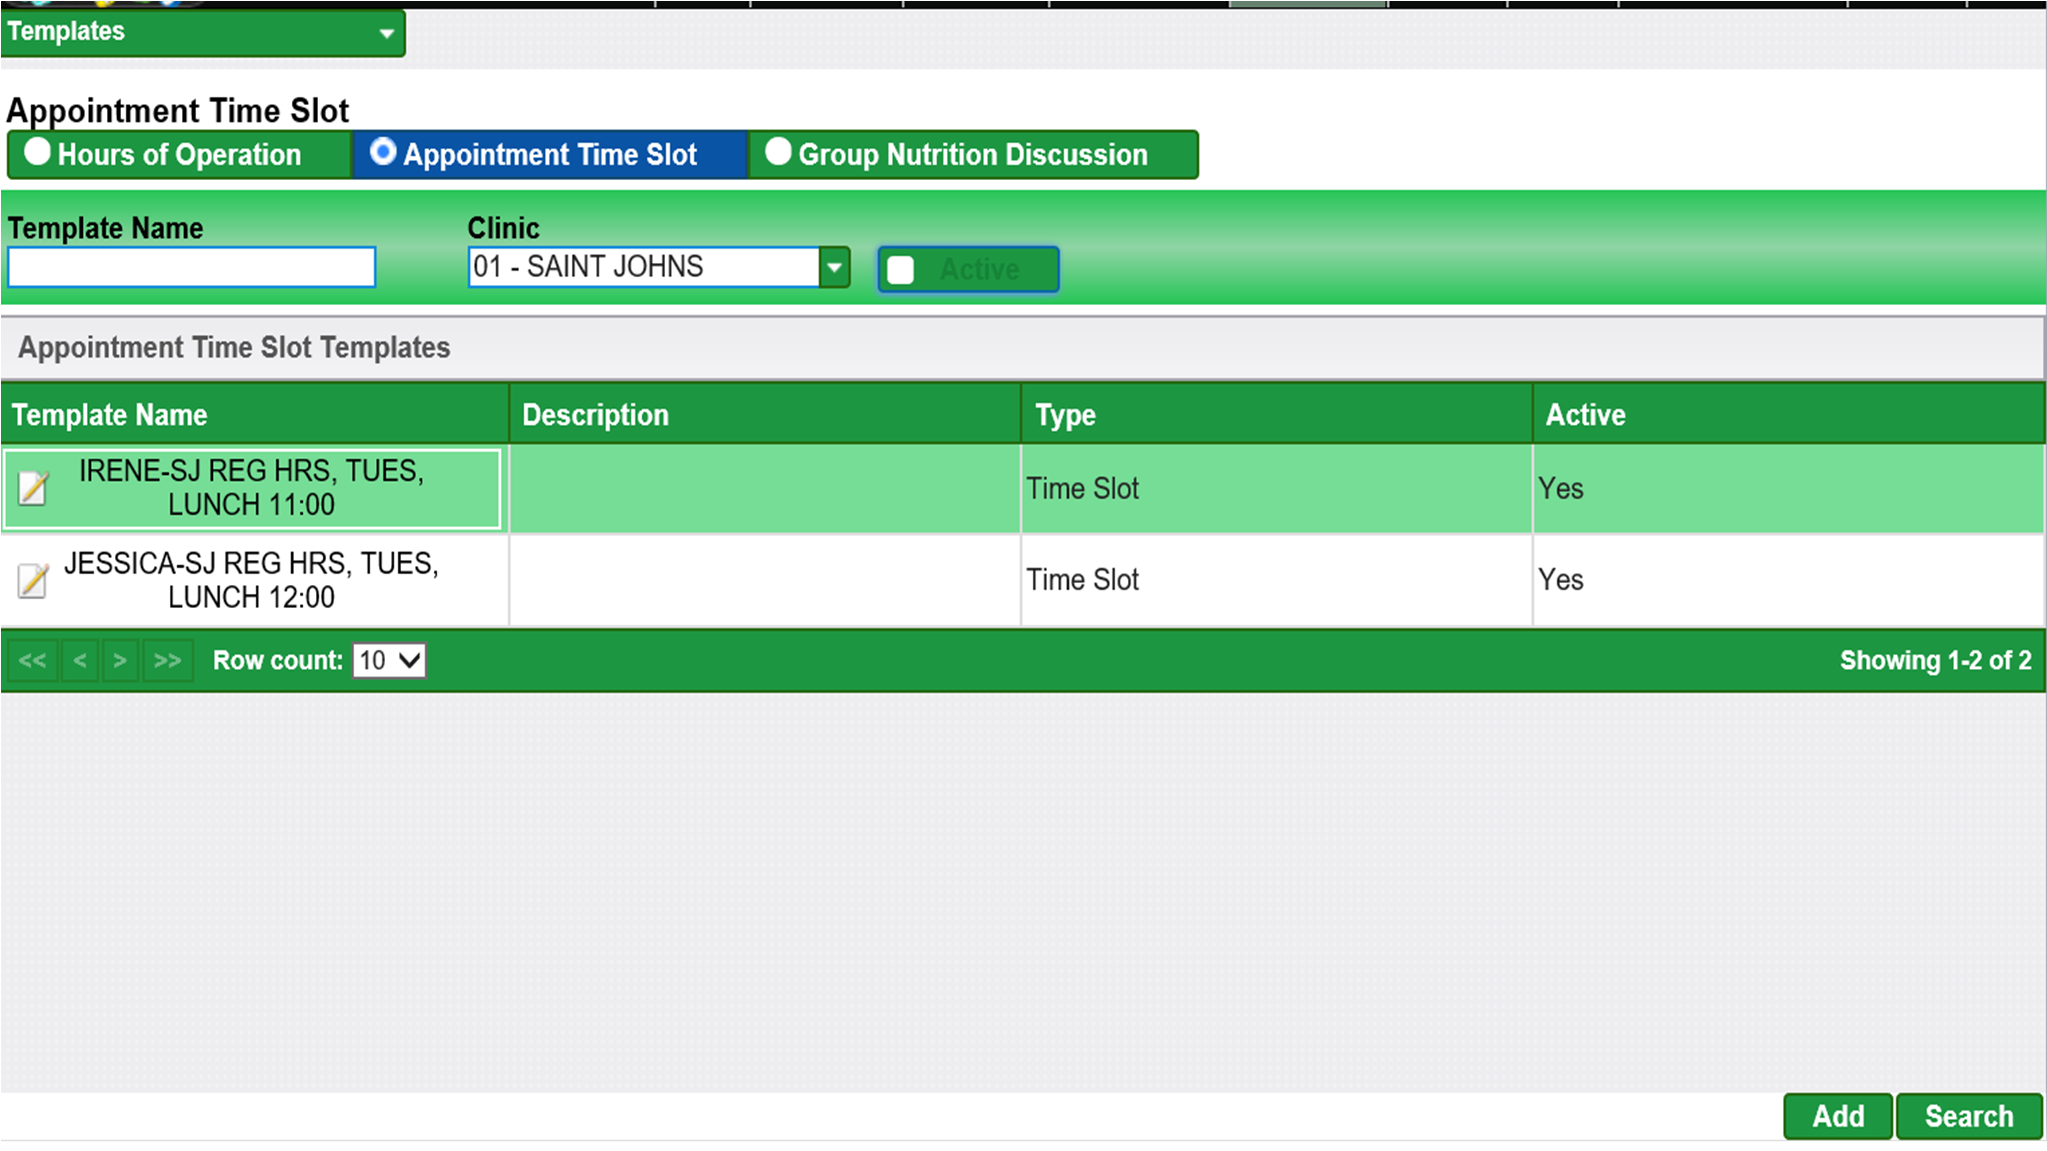
Task: Go to next page of results
Action: (x=120, y=661)
